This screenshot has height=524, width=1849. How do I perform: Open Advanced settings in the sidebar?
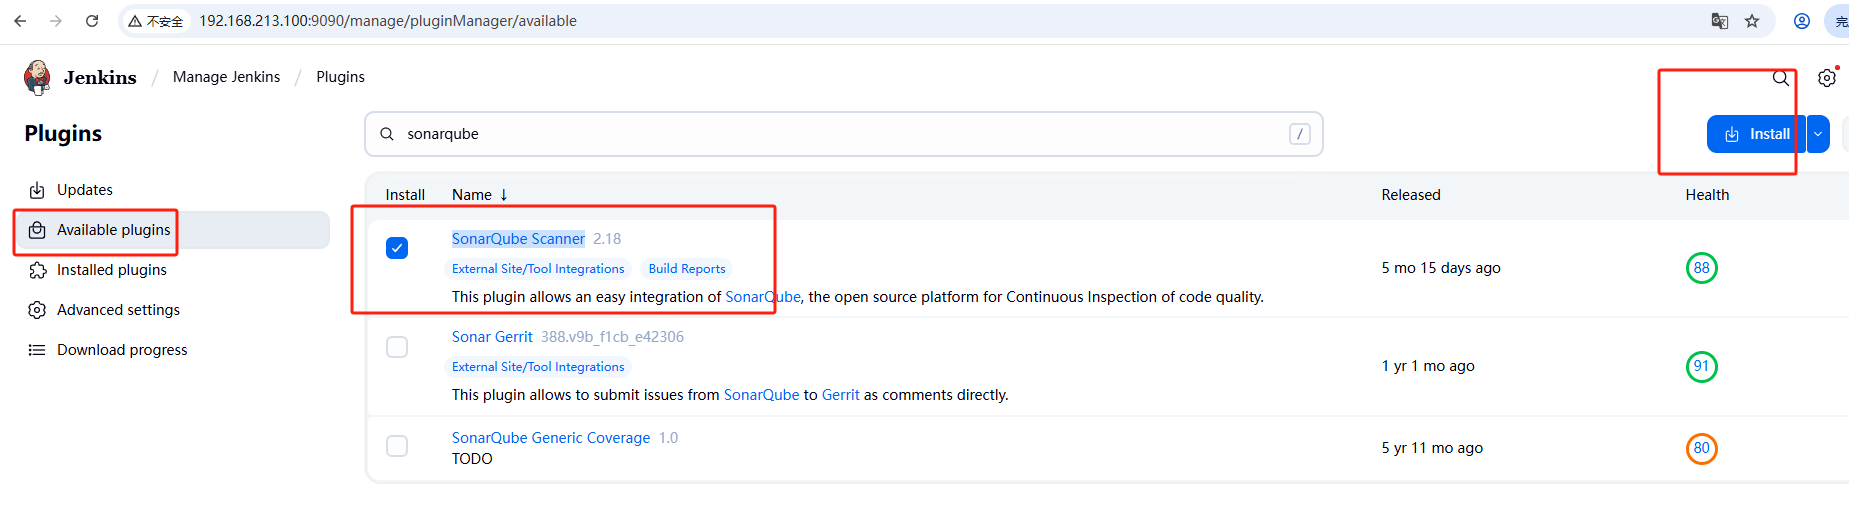point(118,310)
